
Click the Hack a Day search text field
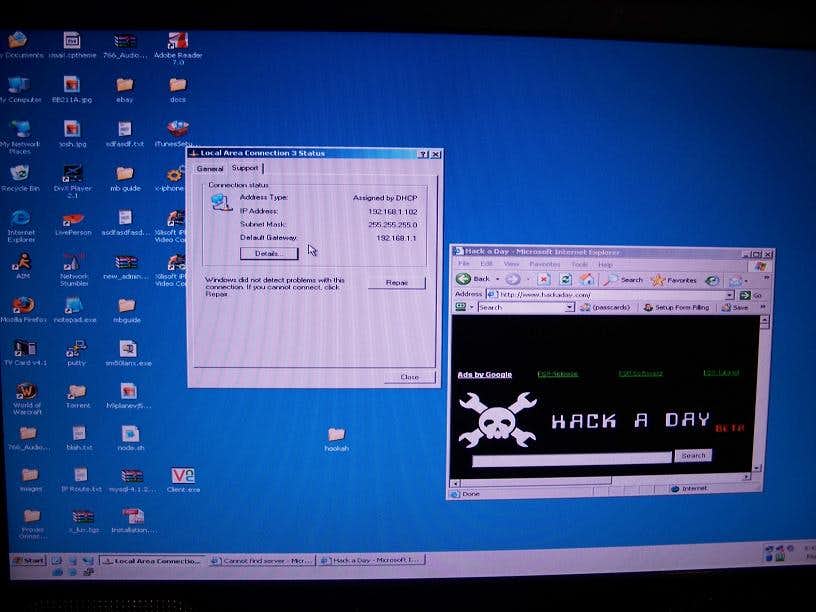tap(571, 458)
